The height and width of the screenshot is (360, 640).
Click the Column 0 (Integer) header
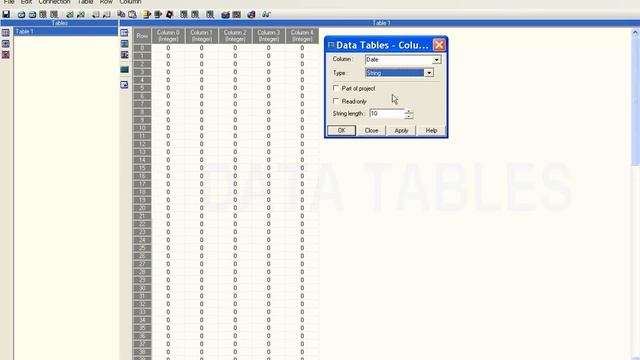pyautogui.click(x=168, y=36)
